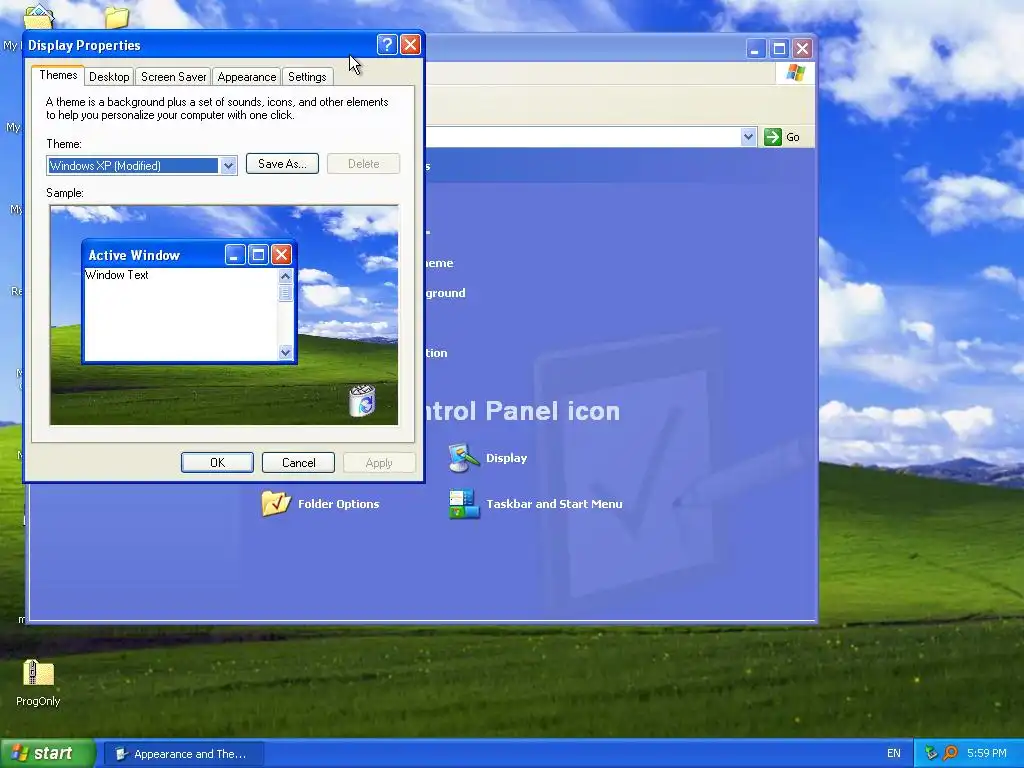Viewport: 1024px width, 768px height.
Task: Click the Recycle Bin in the theme sample
Action: pyautogui.click(x=362, y=400)
